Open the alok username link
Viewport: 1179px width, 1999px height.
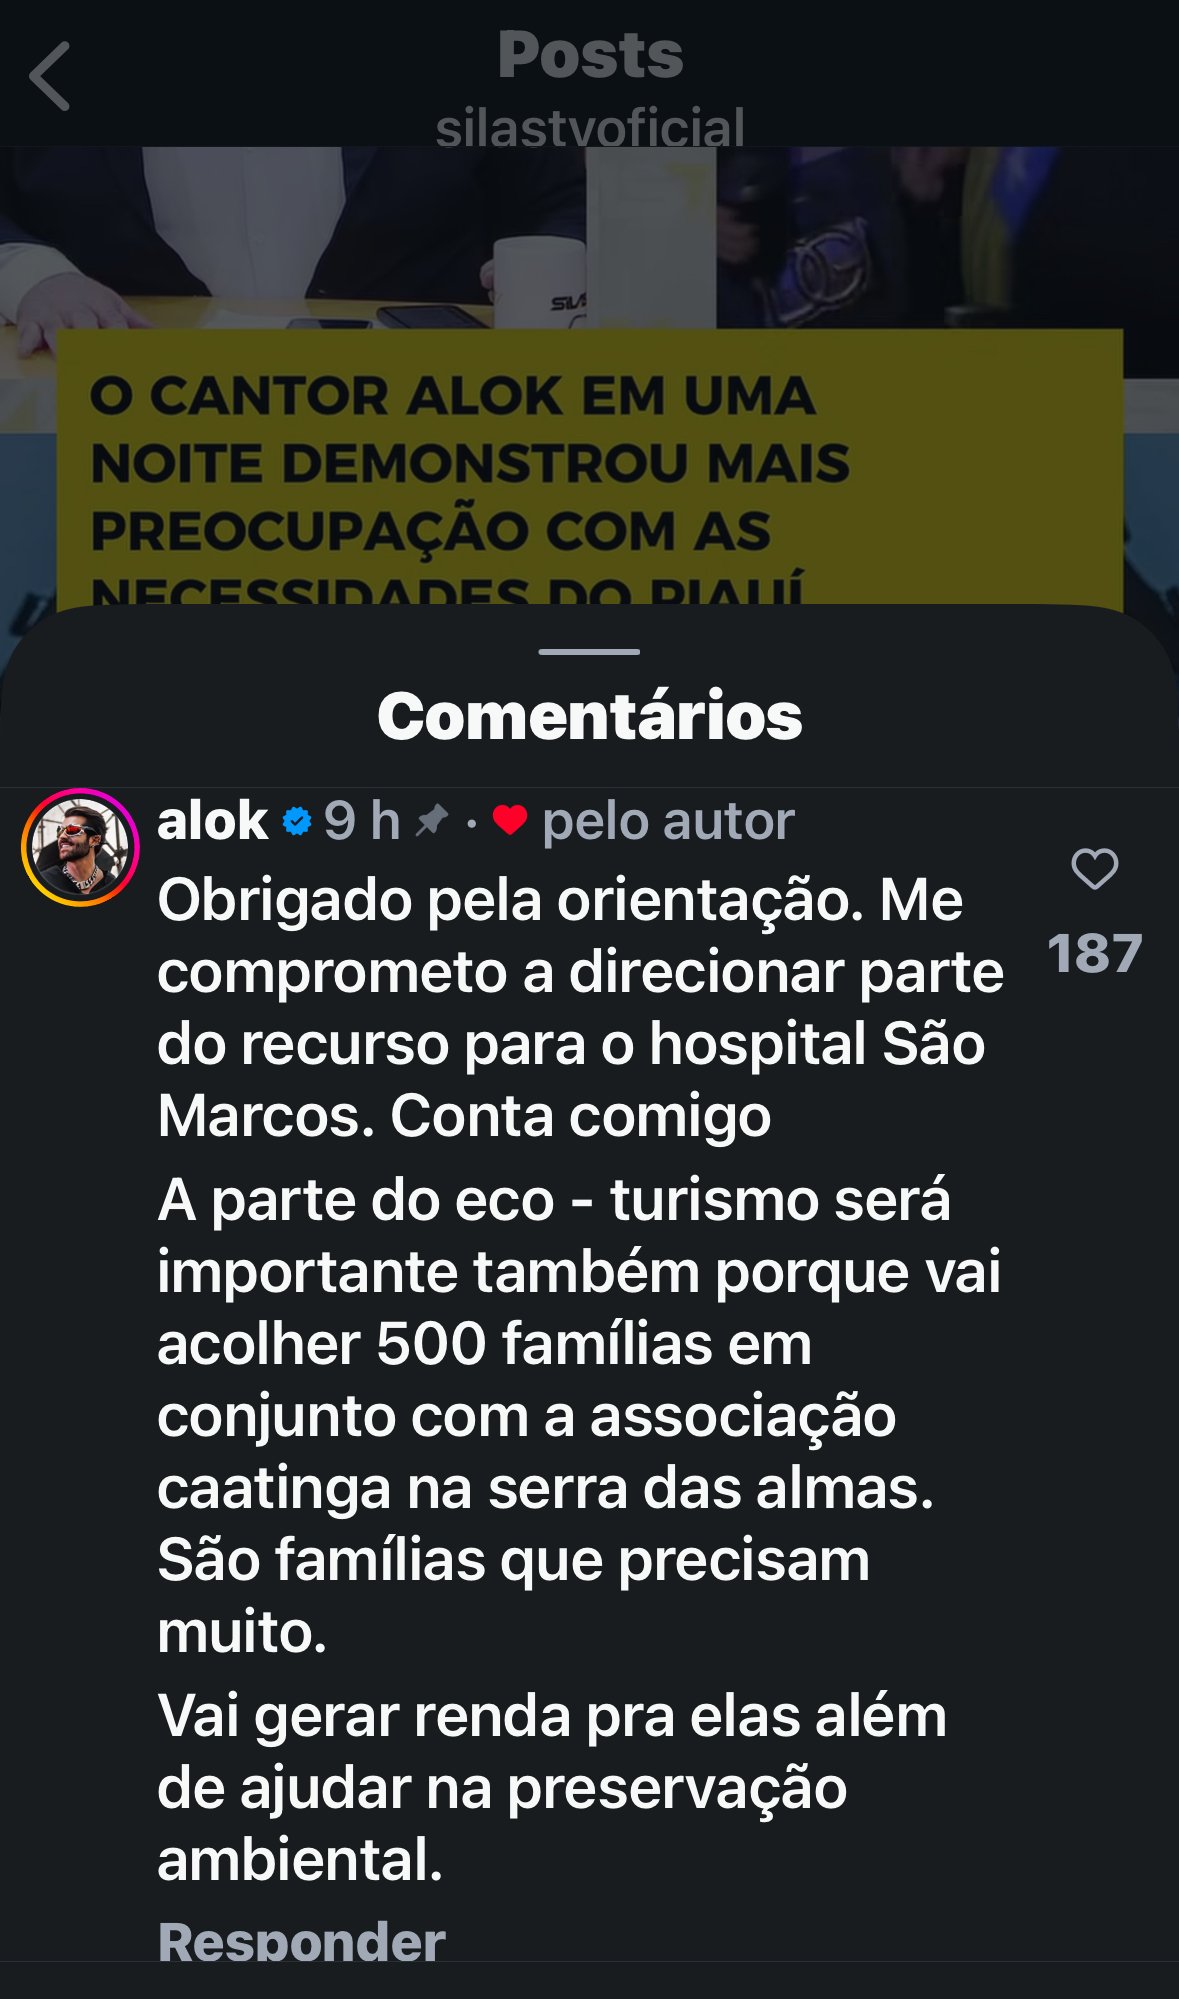click(x=212, y=821)
